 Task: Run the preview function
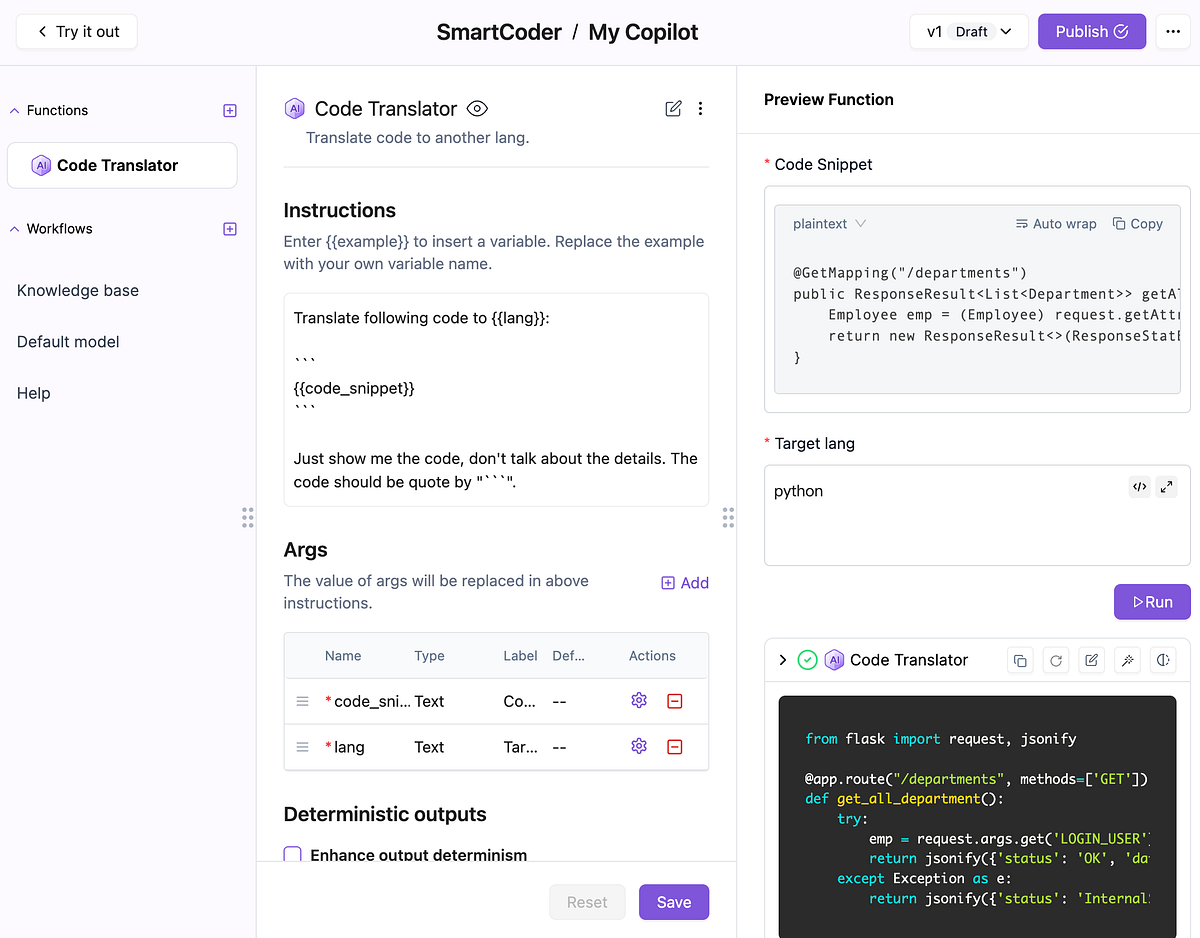pyautogui.click(x=1151, y=601)
